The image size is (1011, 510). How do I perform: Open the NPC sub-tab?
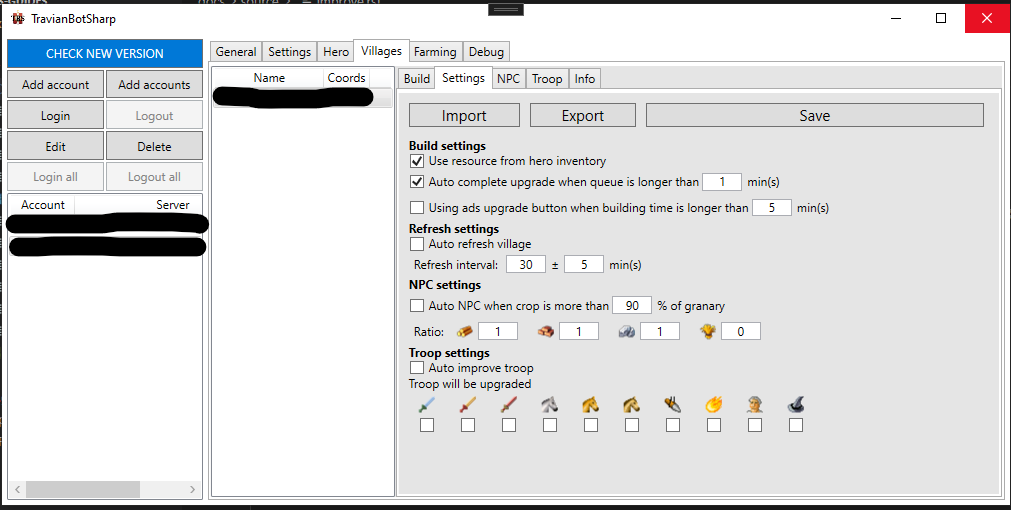508,79
